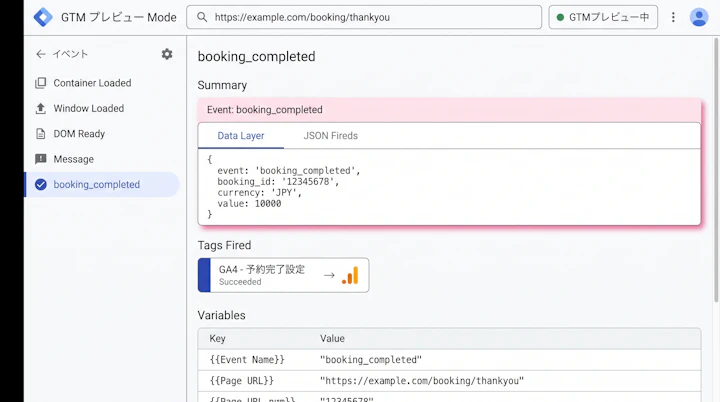Click the back arrow next to イベント
Image resolution: width=720 pixels, height=402 pixels.
tap(40, 54)
